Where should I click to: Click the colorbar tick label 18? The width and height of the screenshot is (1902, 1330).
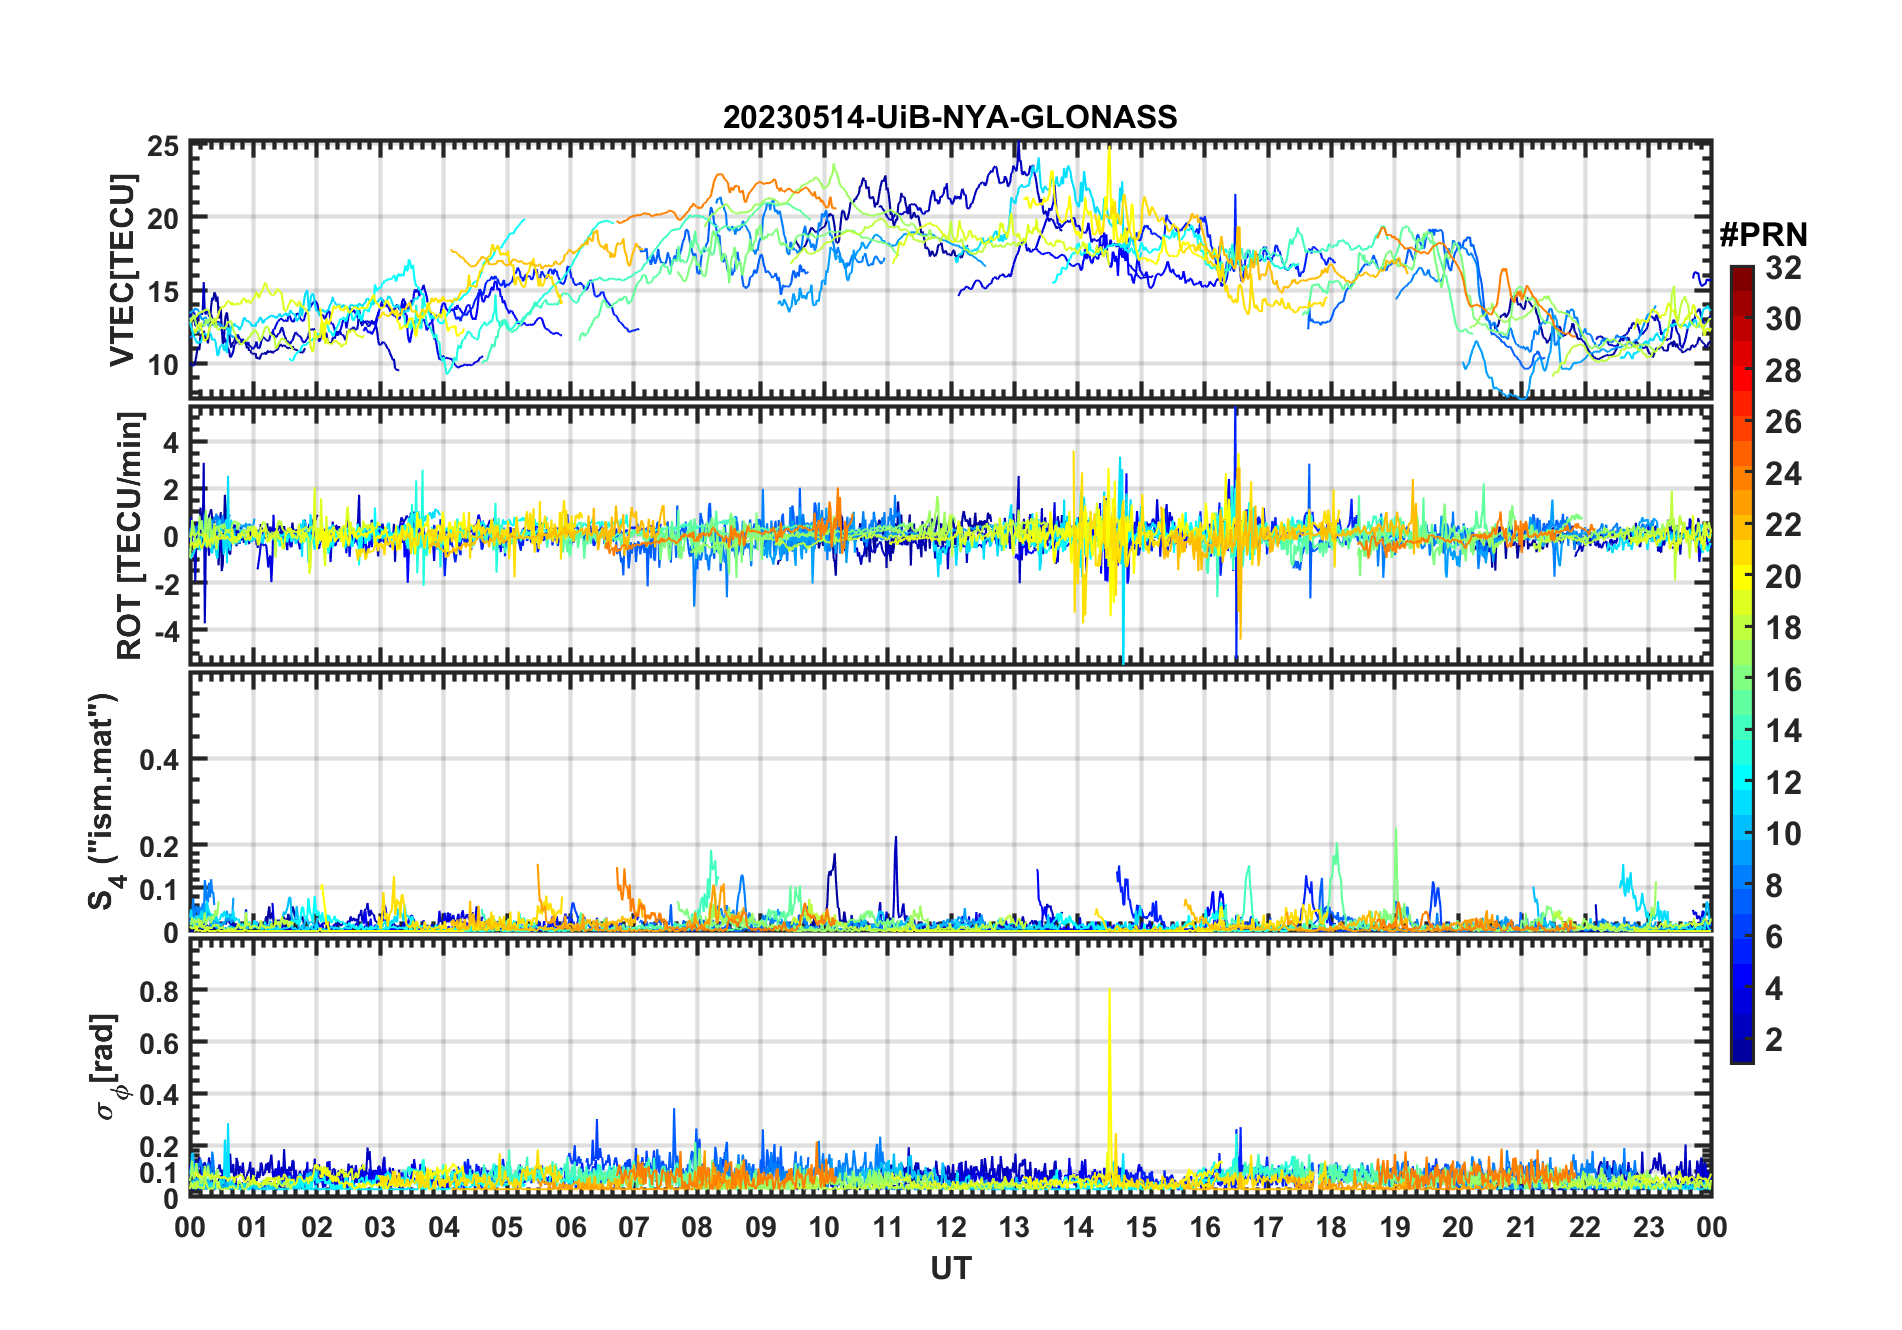(1783, 628)
